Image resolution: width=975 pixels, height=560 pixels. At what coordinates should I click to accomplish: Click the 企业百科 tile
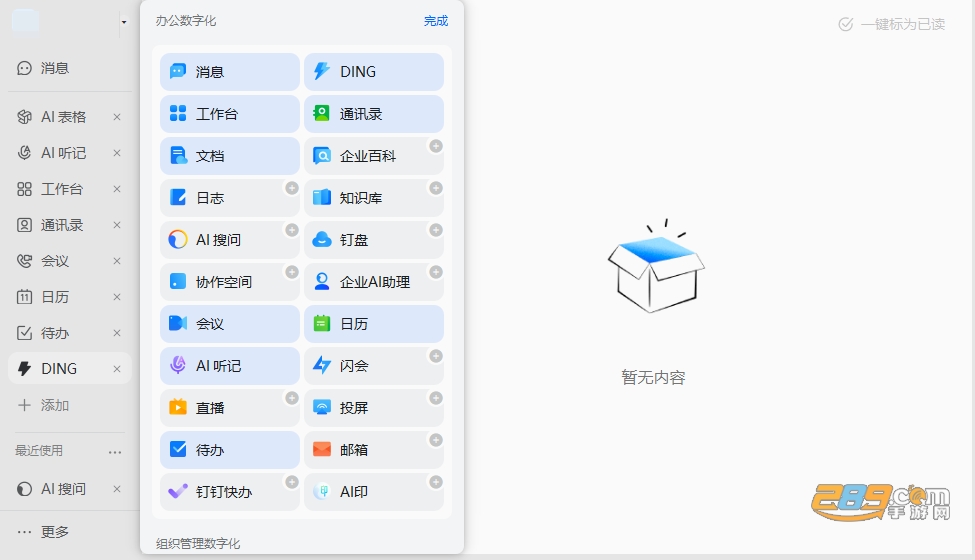[374, 155]
